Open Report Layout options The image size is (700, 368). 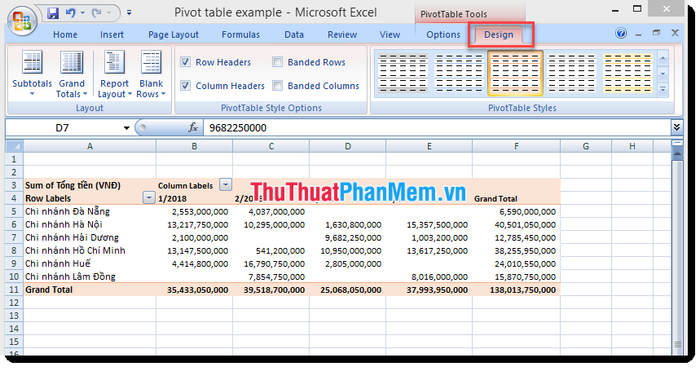(114, 74)
